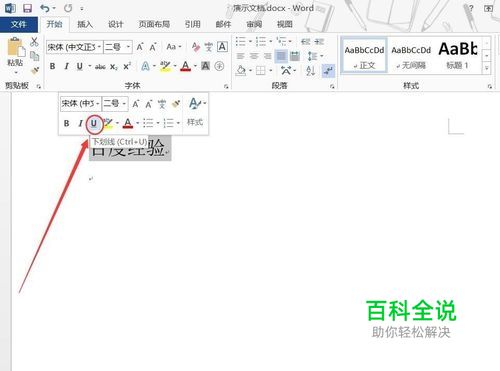Open the ribbon font size dropdown
500x371 pixels.
tap(128, 47)
